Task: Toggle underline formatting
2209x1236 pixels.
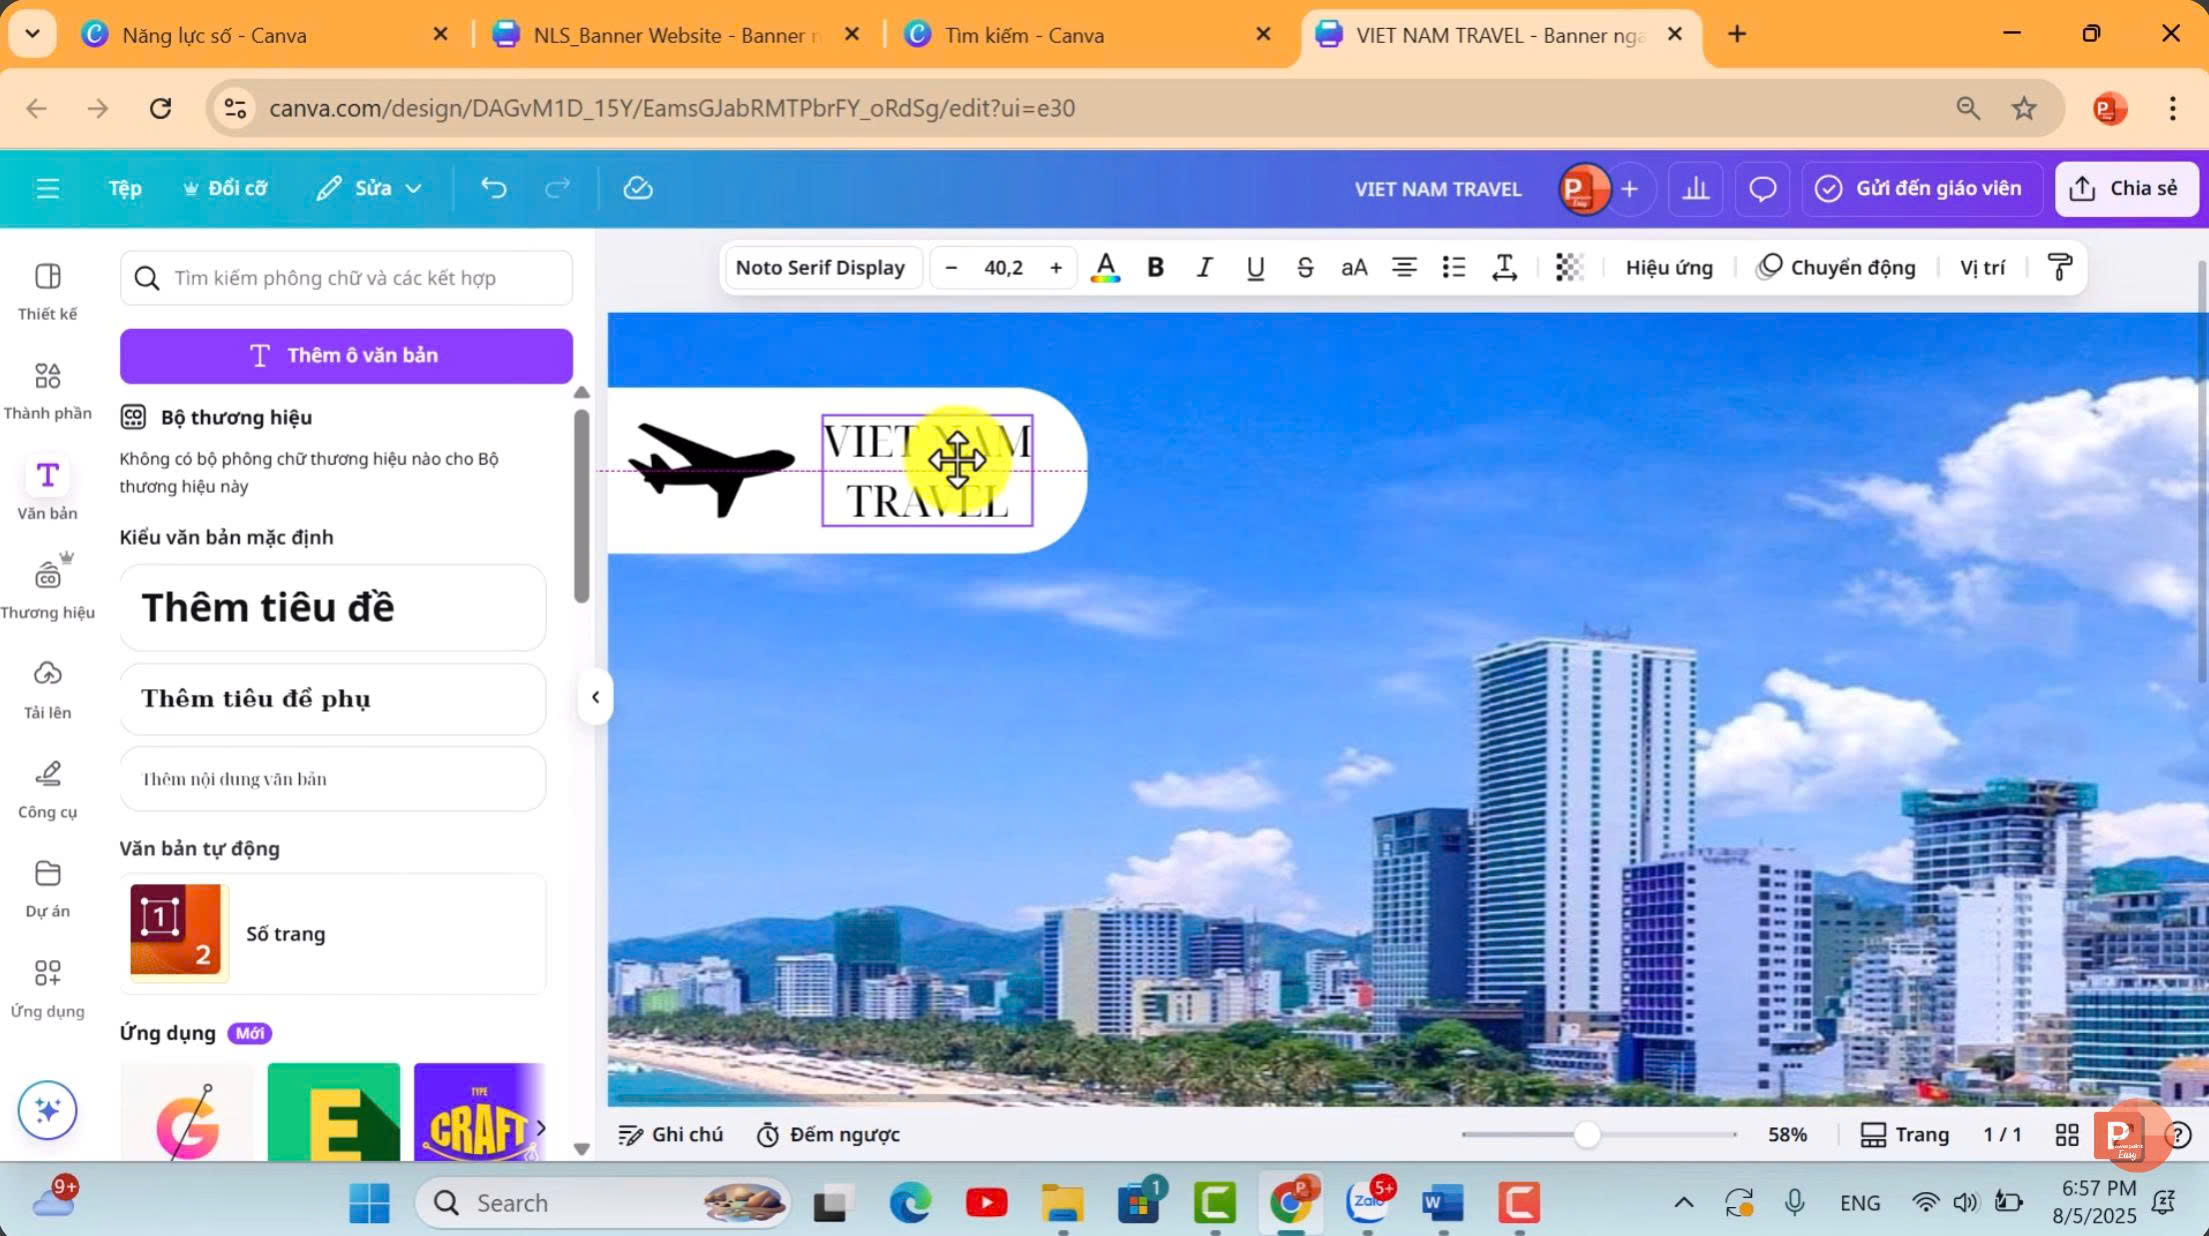Action: tap(1255, 268)
